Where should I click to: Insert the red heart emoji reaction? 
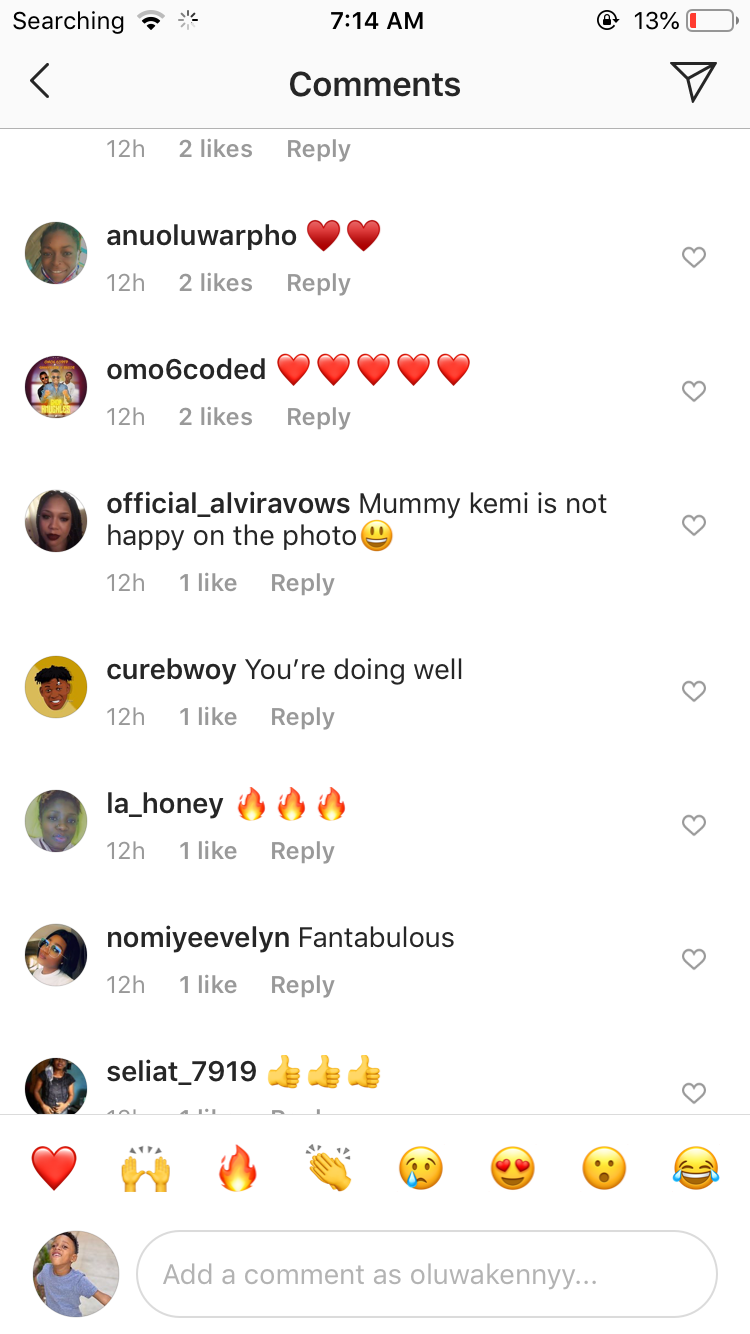coord(54,1168)
